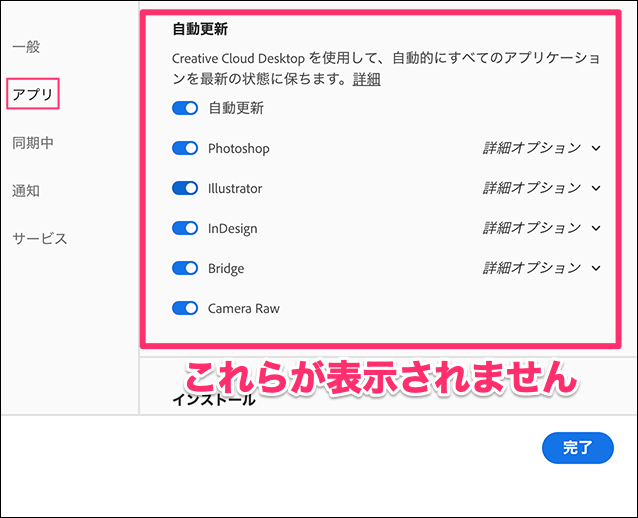Open the 一般 settings tab

tap(26, 47)
